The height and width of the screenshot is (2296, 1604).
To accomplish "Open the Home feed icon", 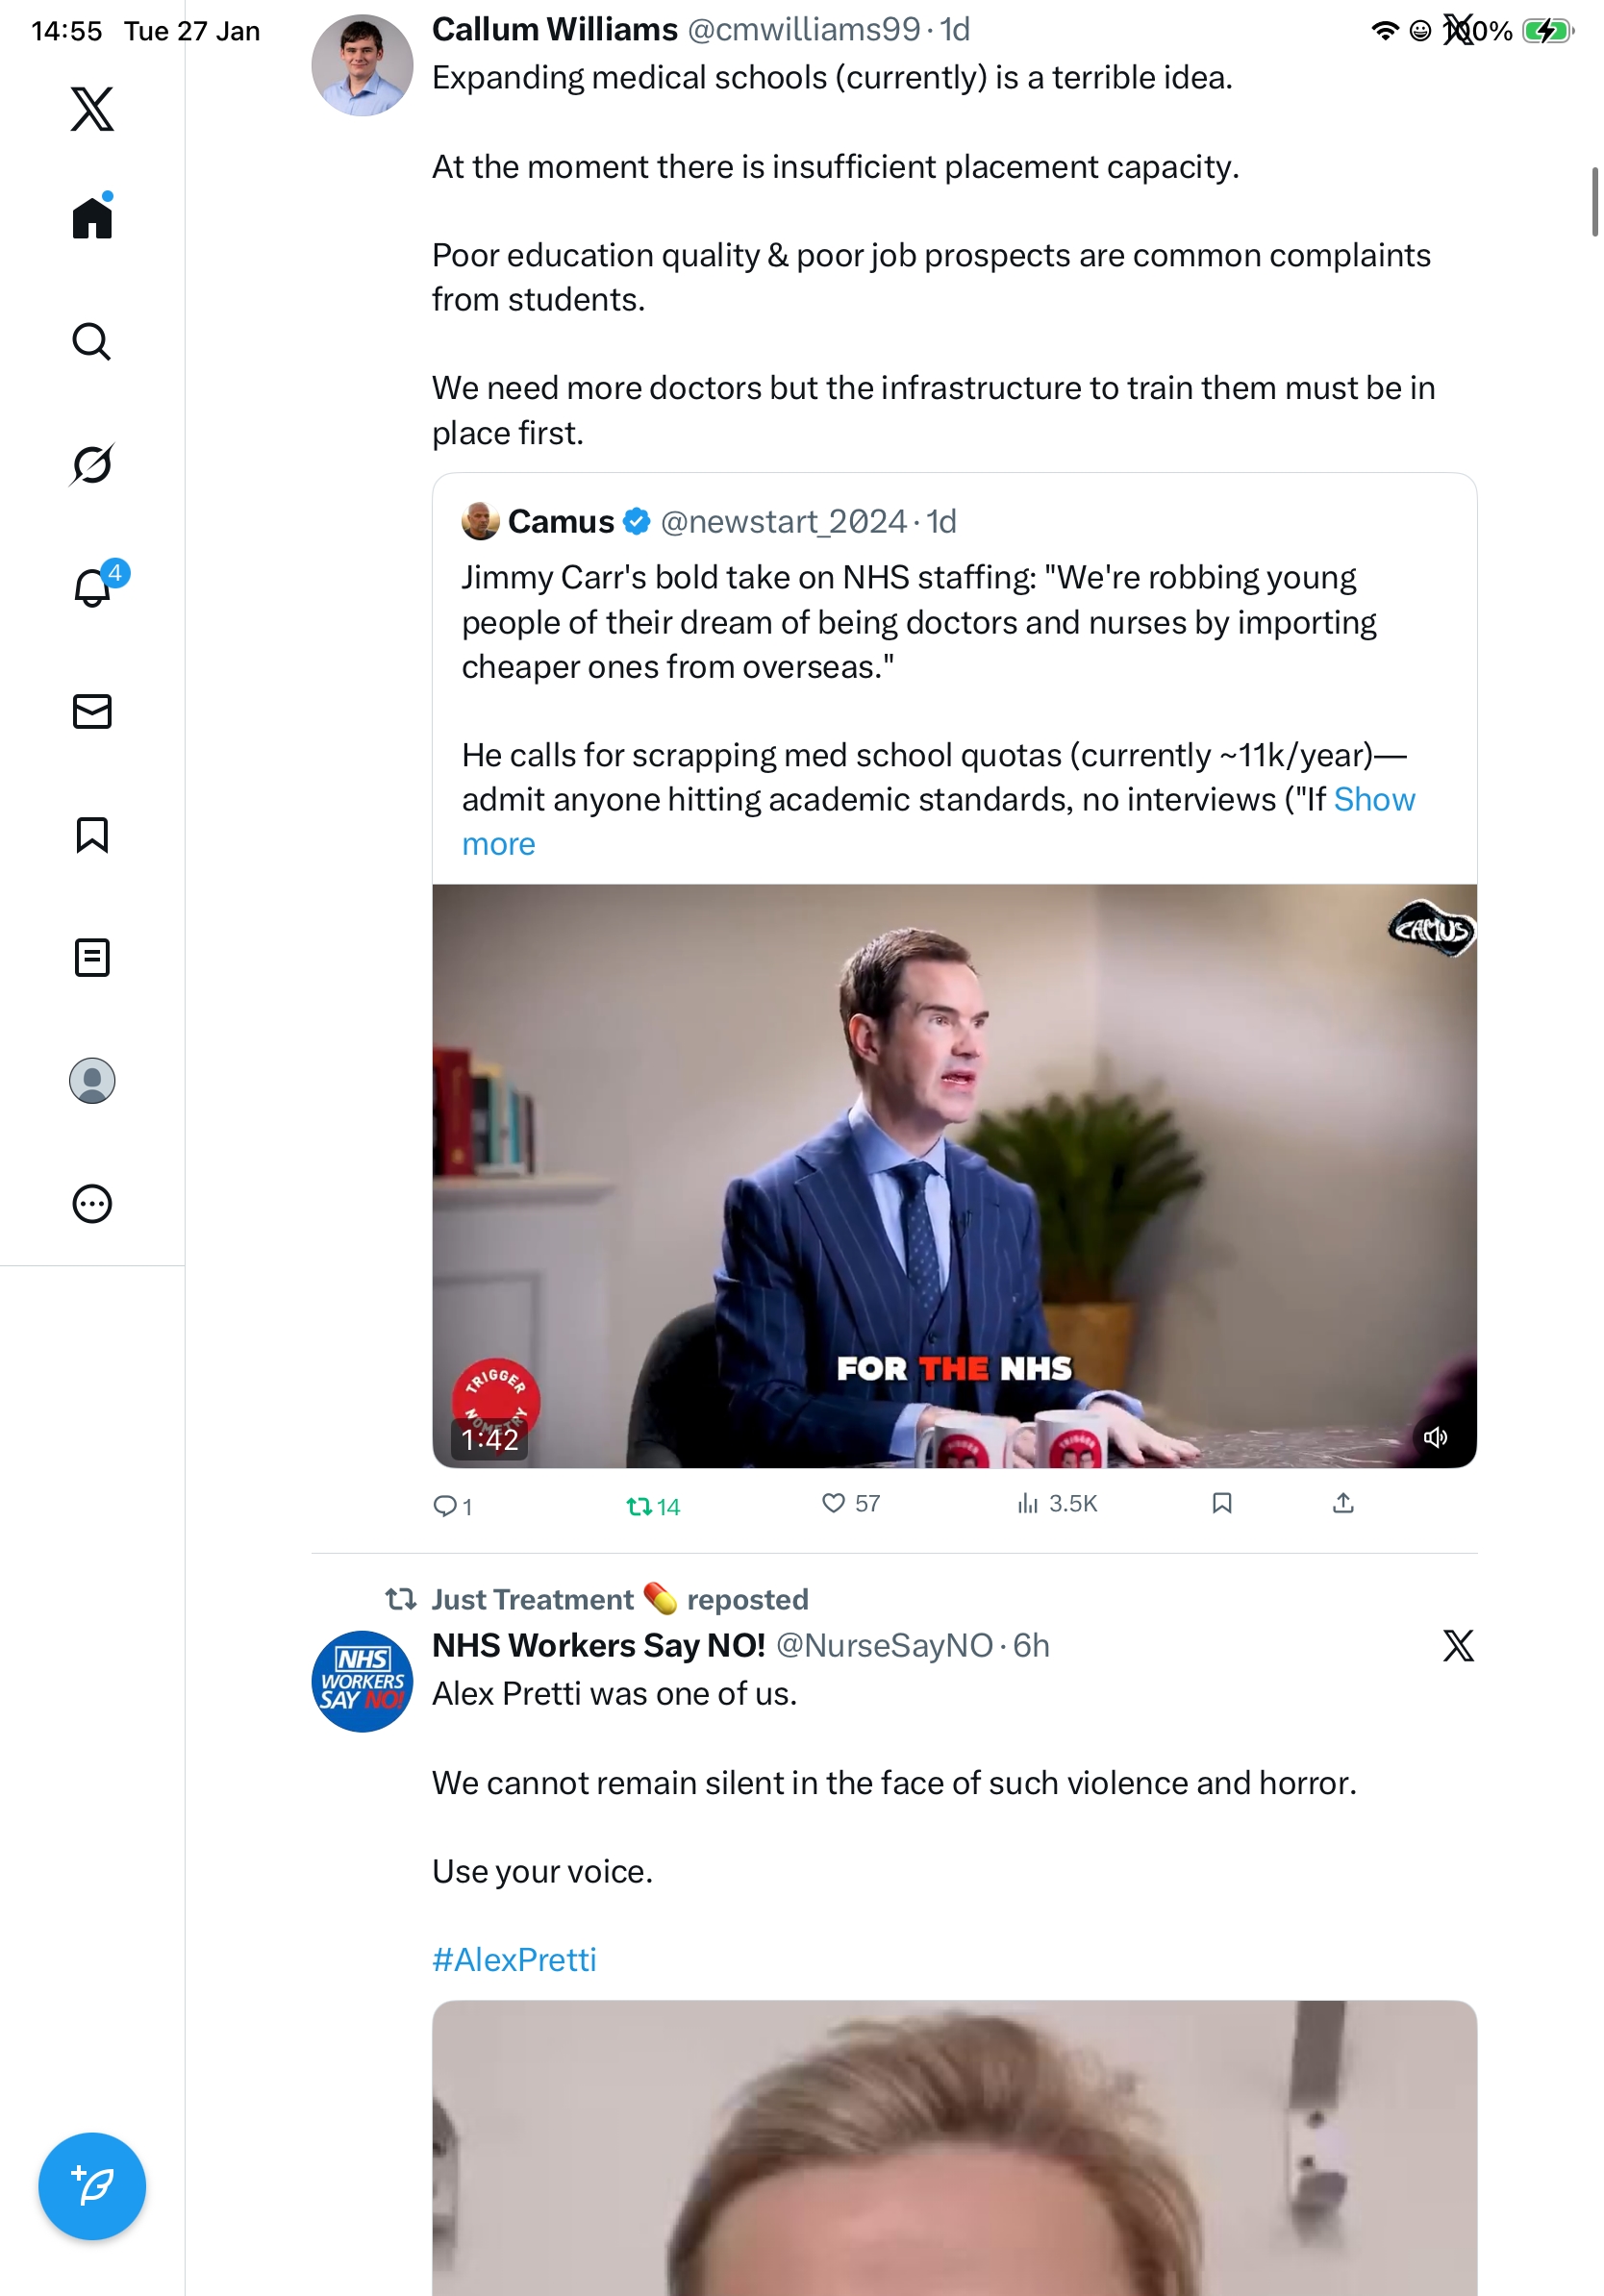I will [92, 218].
